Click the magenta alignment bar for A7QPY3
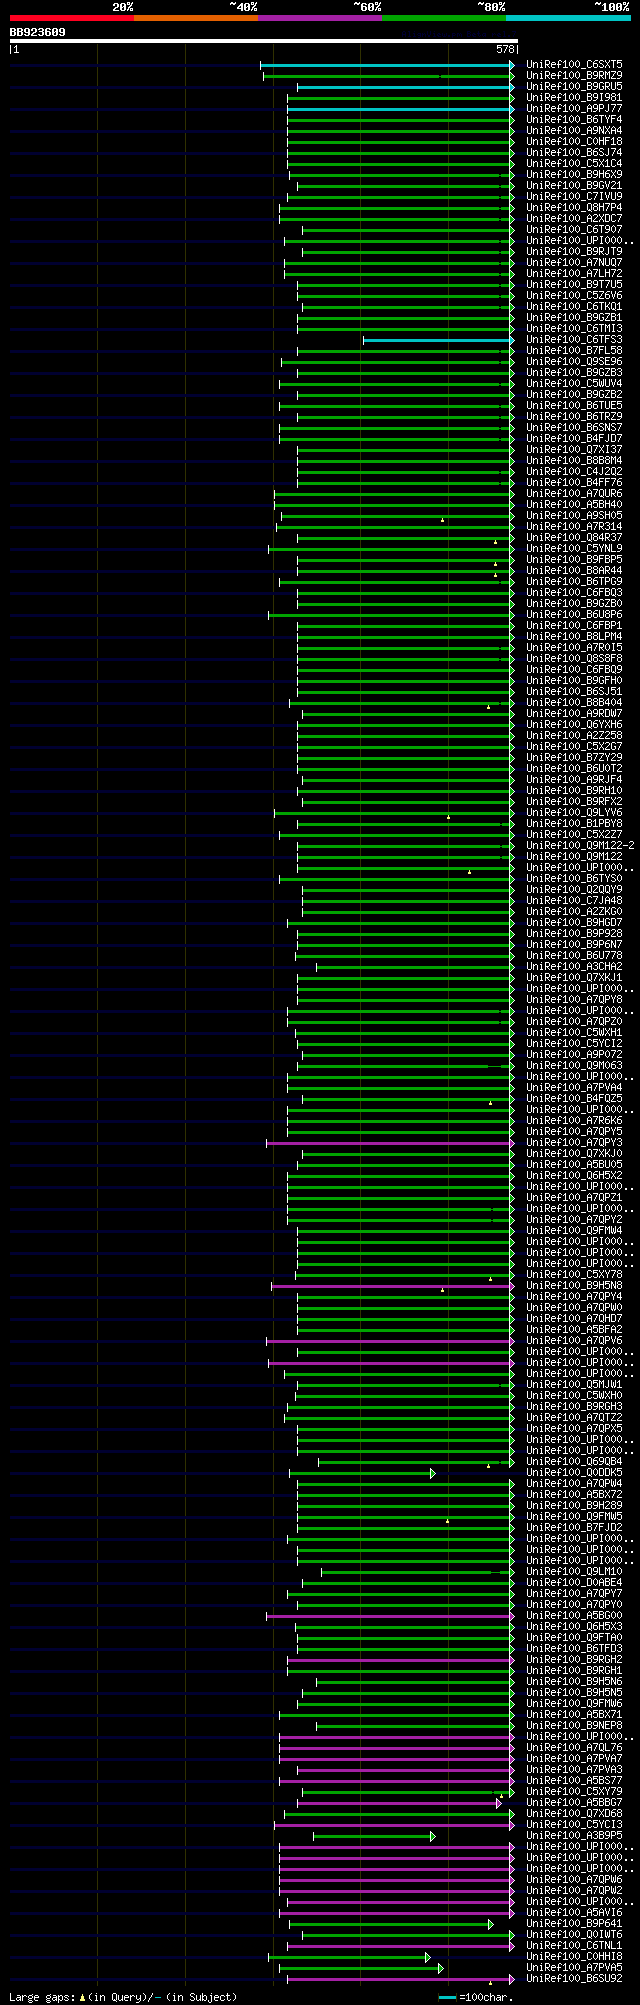The image size is (640, 2005). pos(391,1143)
